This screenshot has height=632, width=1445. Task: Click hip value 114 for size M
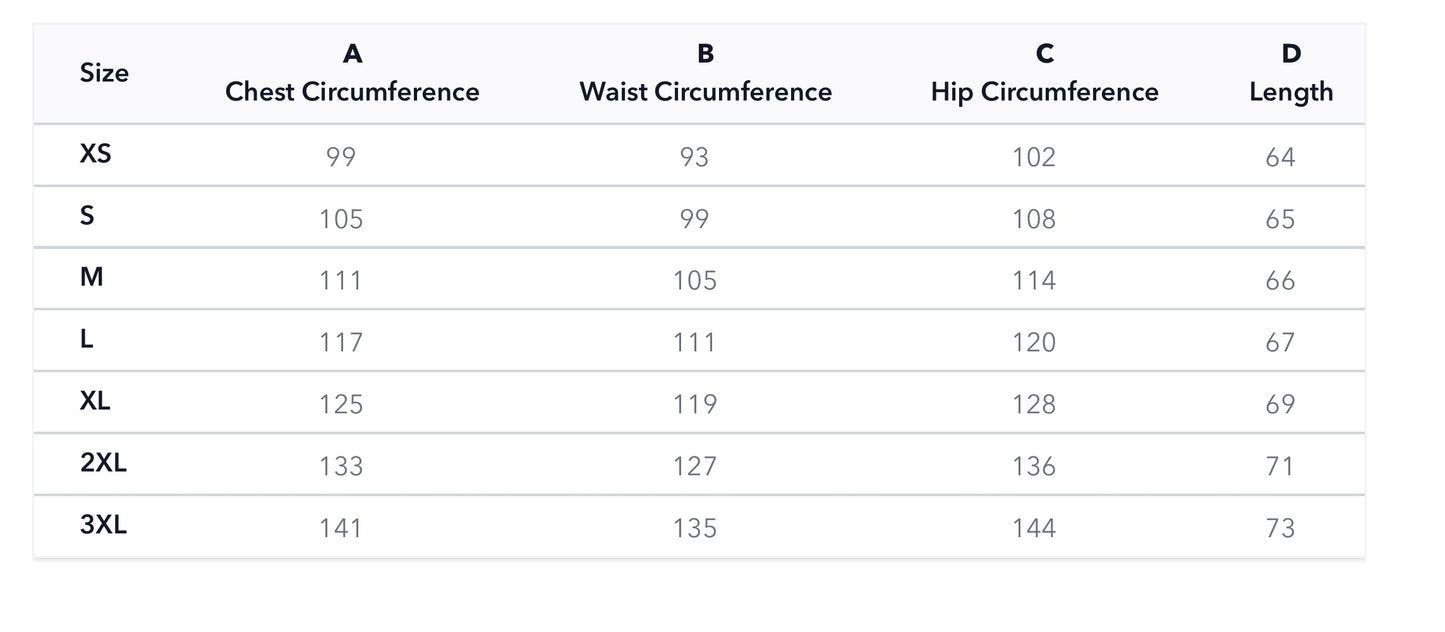[1033, 281]
